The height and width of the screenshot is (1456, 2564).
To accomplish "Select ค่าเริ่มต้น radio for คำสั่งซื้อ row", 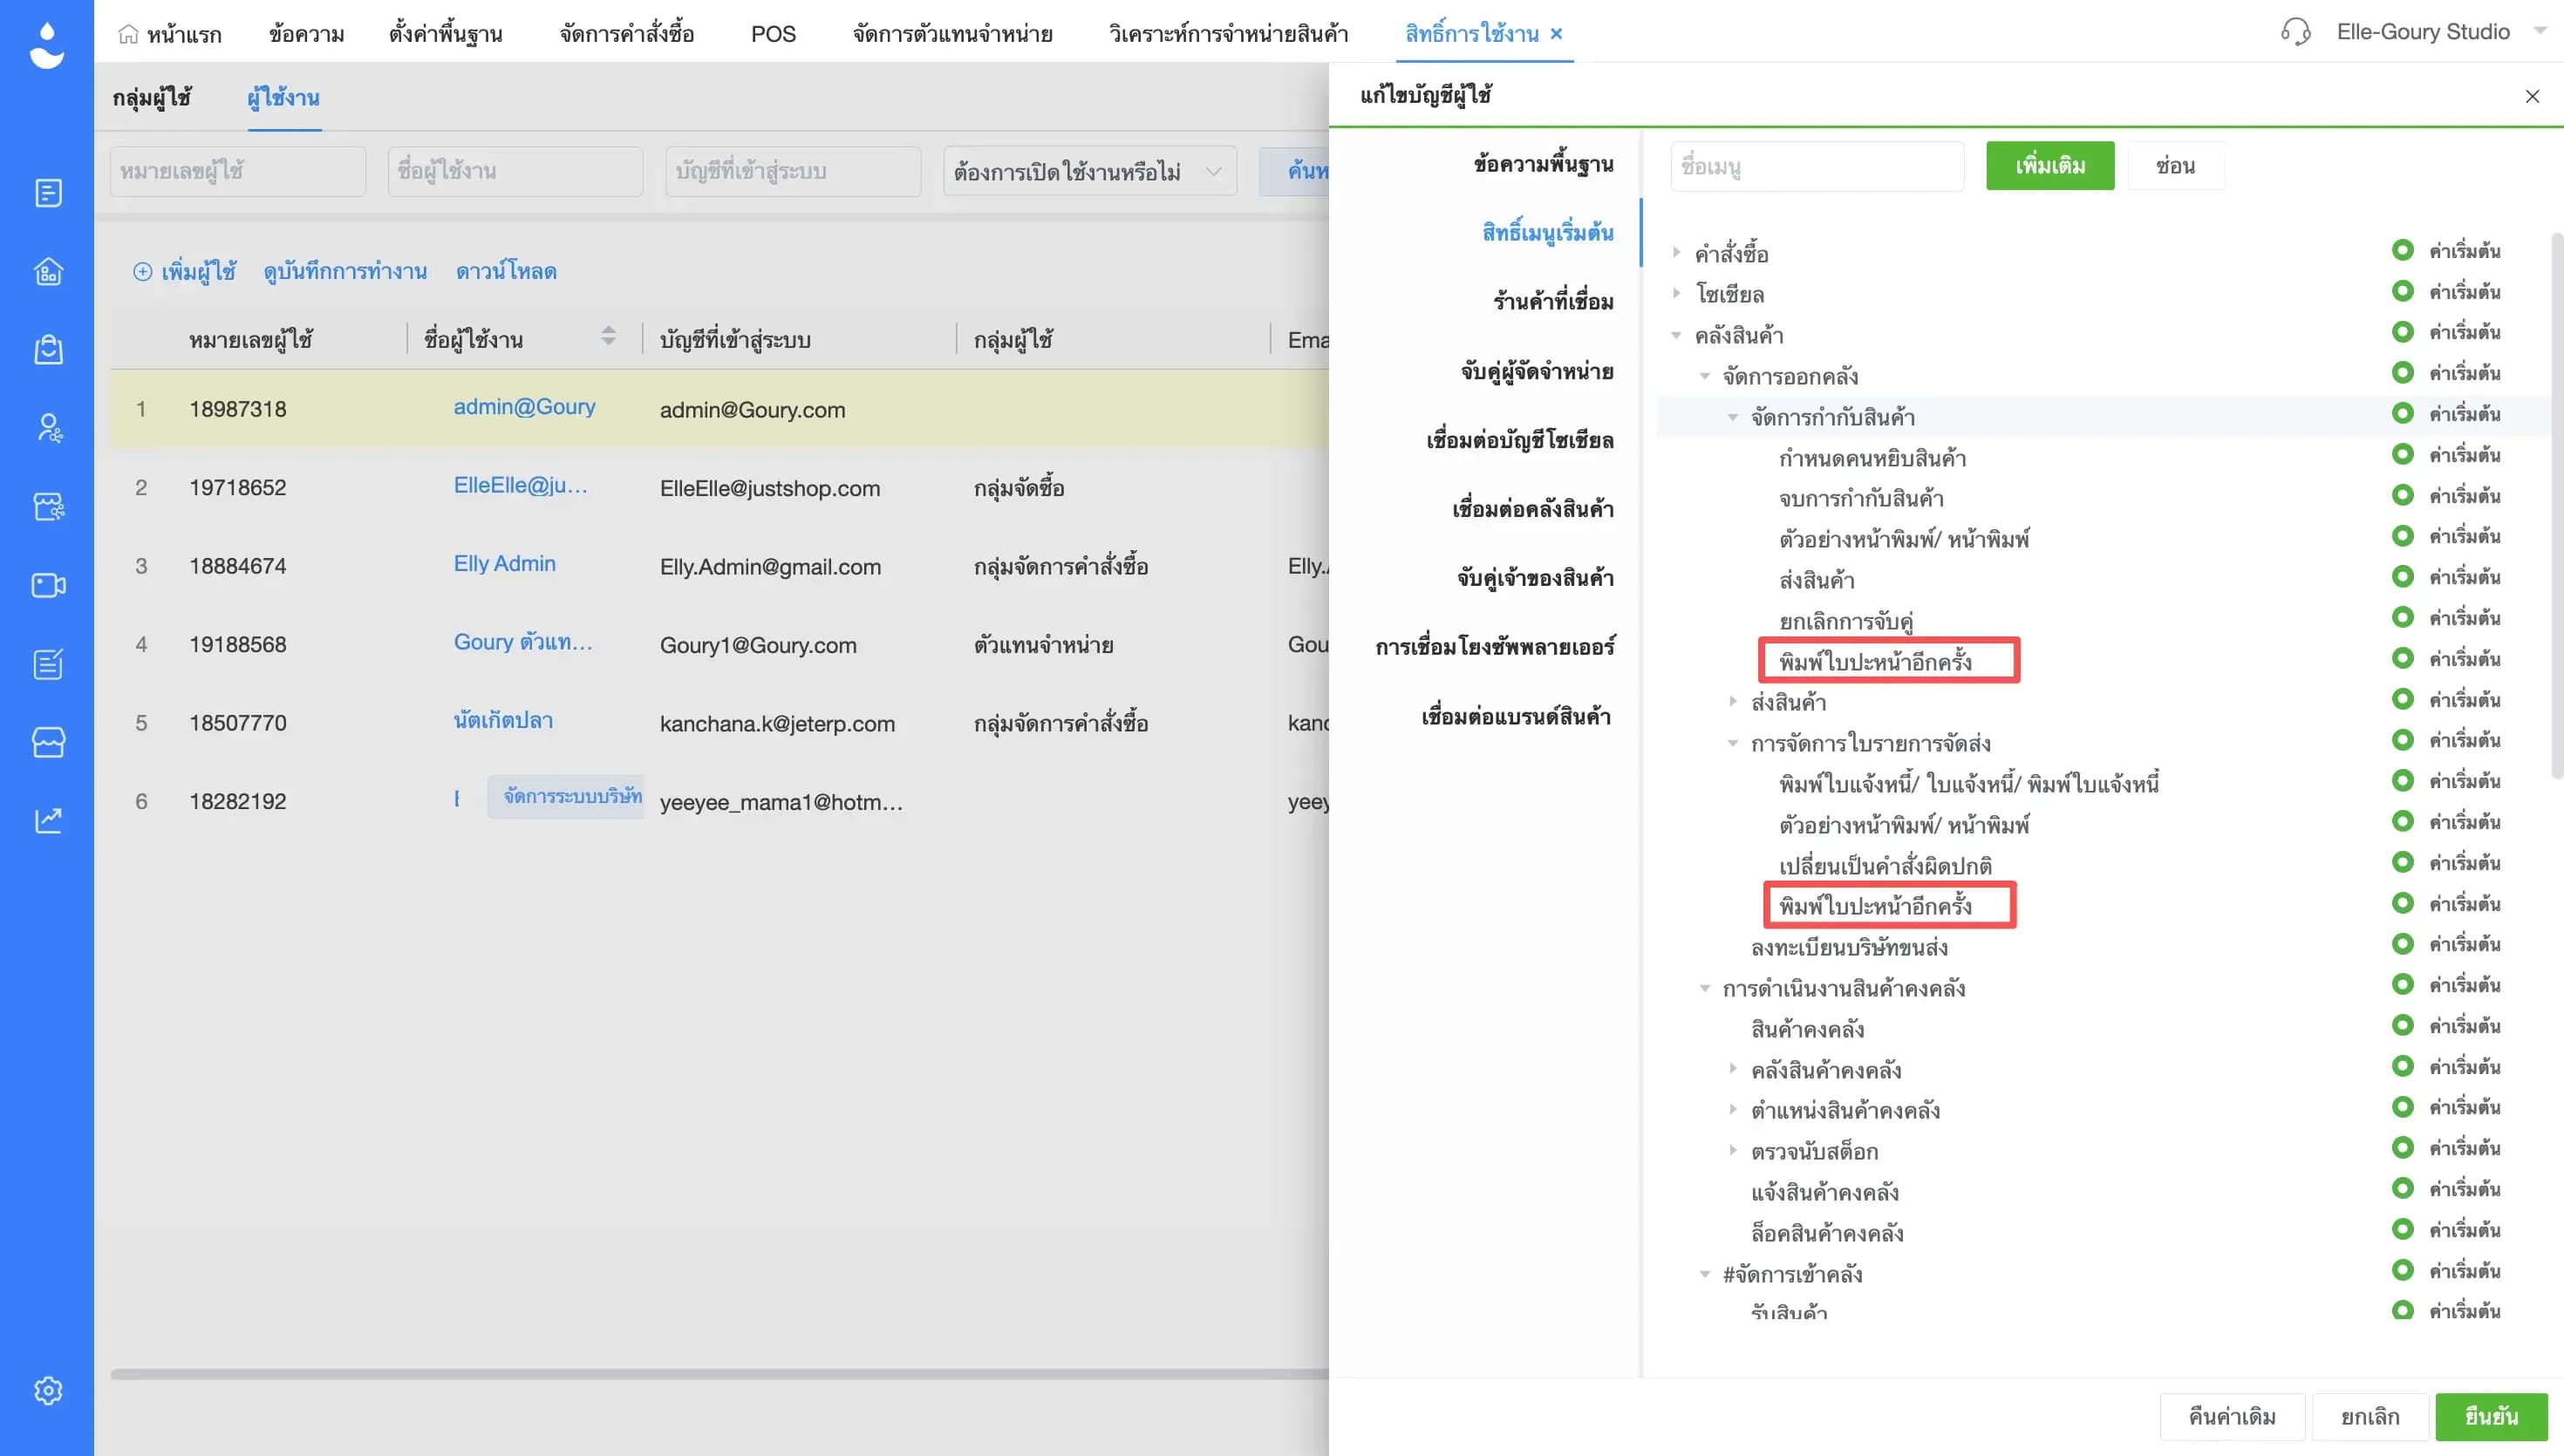I will point(2402,250).
